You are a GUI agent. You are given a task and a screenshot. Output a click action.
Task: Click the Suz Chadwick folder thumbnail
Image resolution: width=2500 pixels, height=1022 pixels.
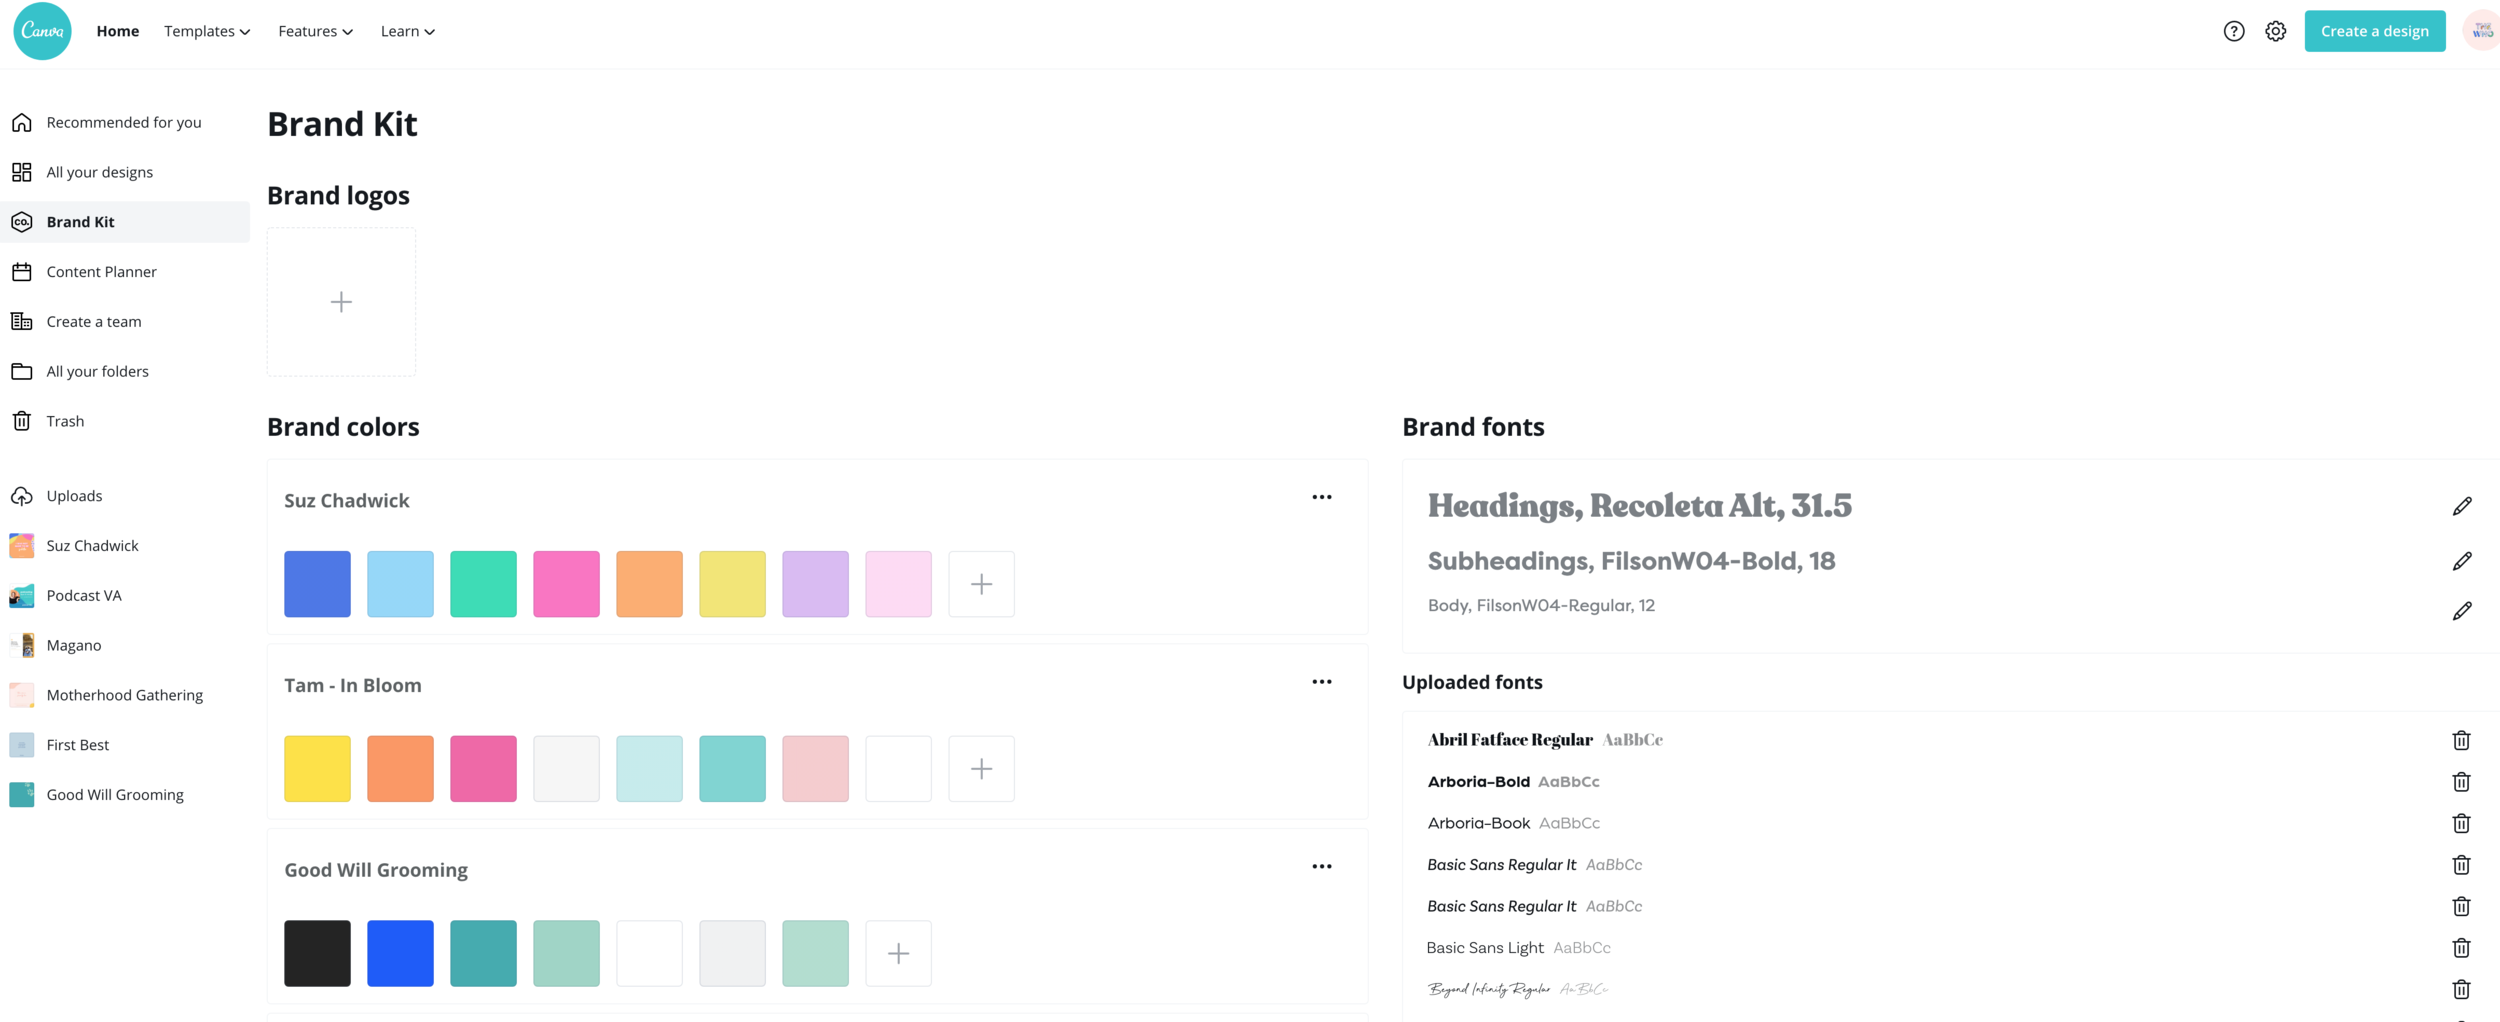[22, 546]
